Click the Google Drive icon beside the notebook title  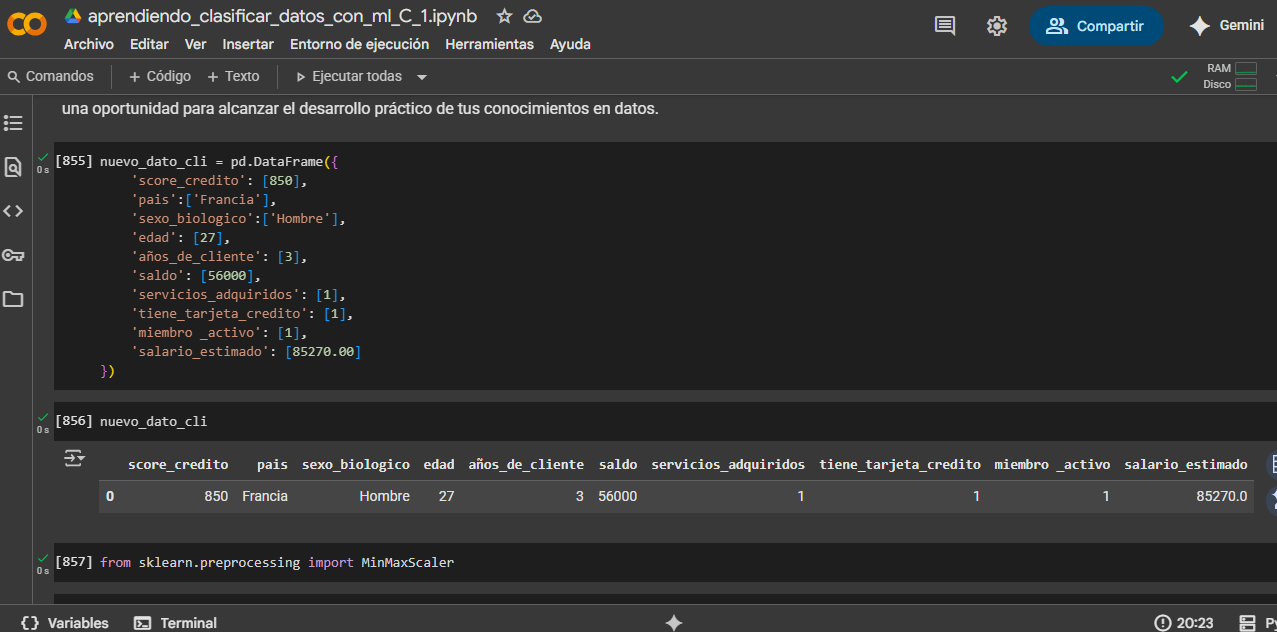pos(72,16)
